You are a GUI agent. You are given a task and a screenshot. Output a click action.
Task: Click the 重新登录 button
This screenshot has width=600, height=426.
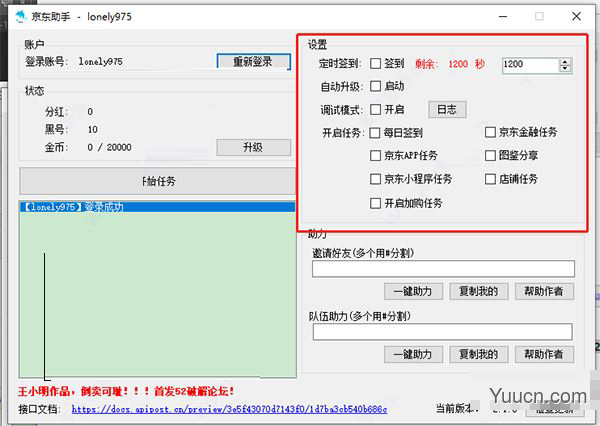[x=253, y=61]
